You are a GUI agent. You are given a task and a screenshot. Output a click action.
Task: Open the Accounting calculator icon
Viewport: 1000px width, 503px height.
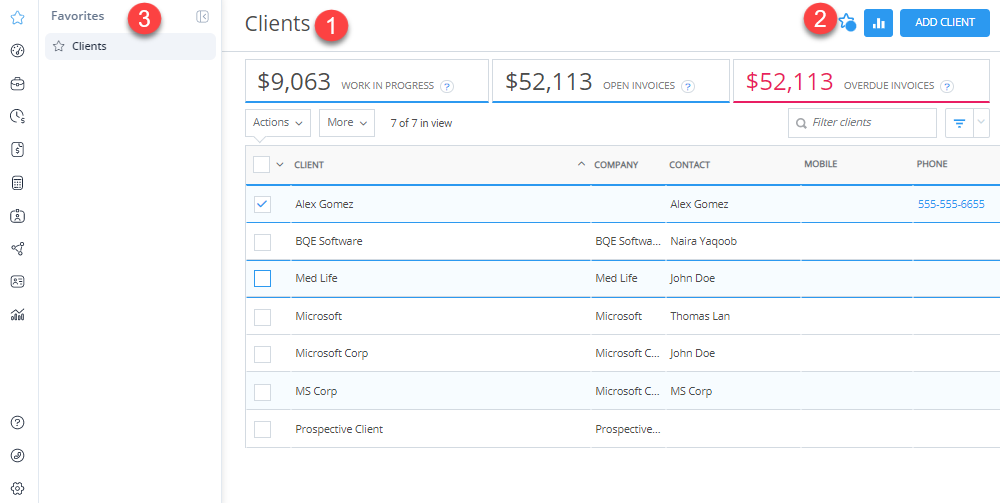(x=18, y=183)
